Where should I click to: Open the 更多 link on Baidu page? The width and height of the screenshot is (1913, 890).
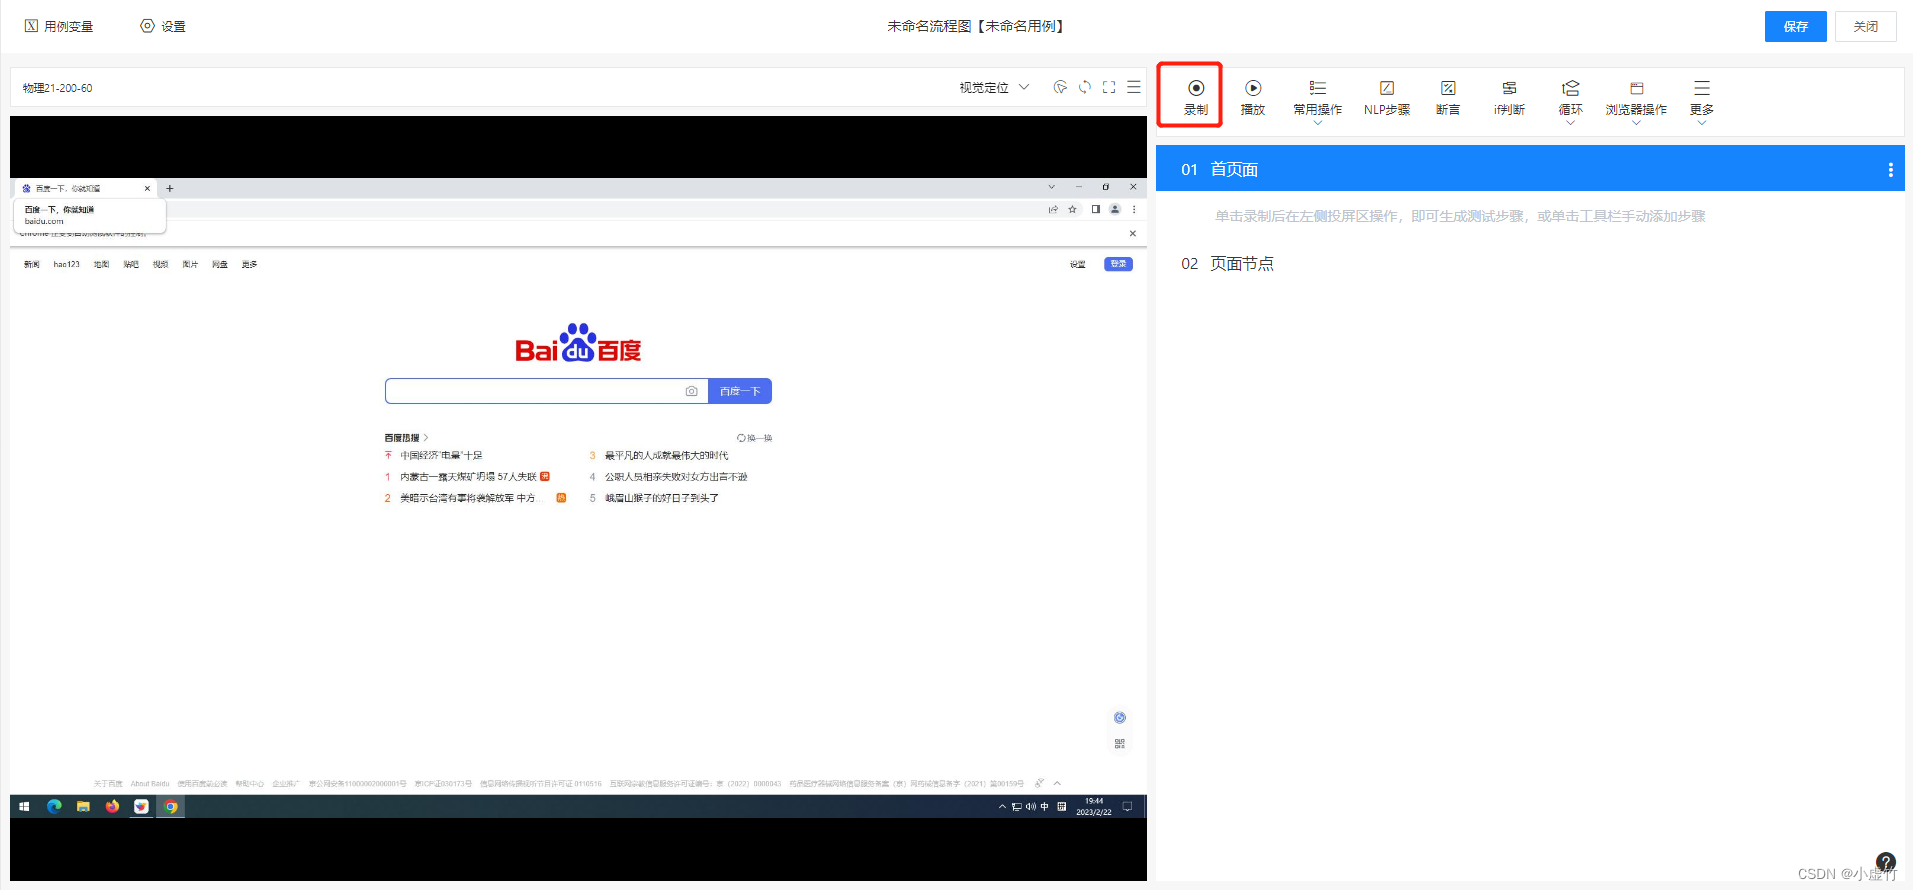249,264
